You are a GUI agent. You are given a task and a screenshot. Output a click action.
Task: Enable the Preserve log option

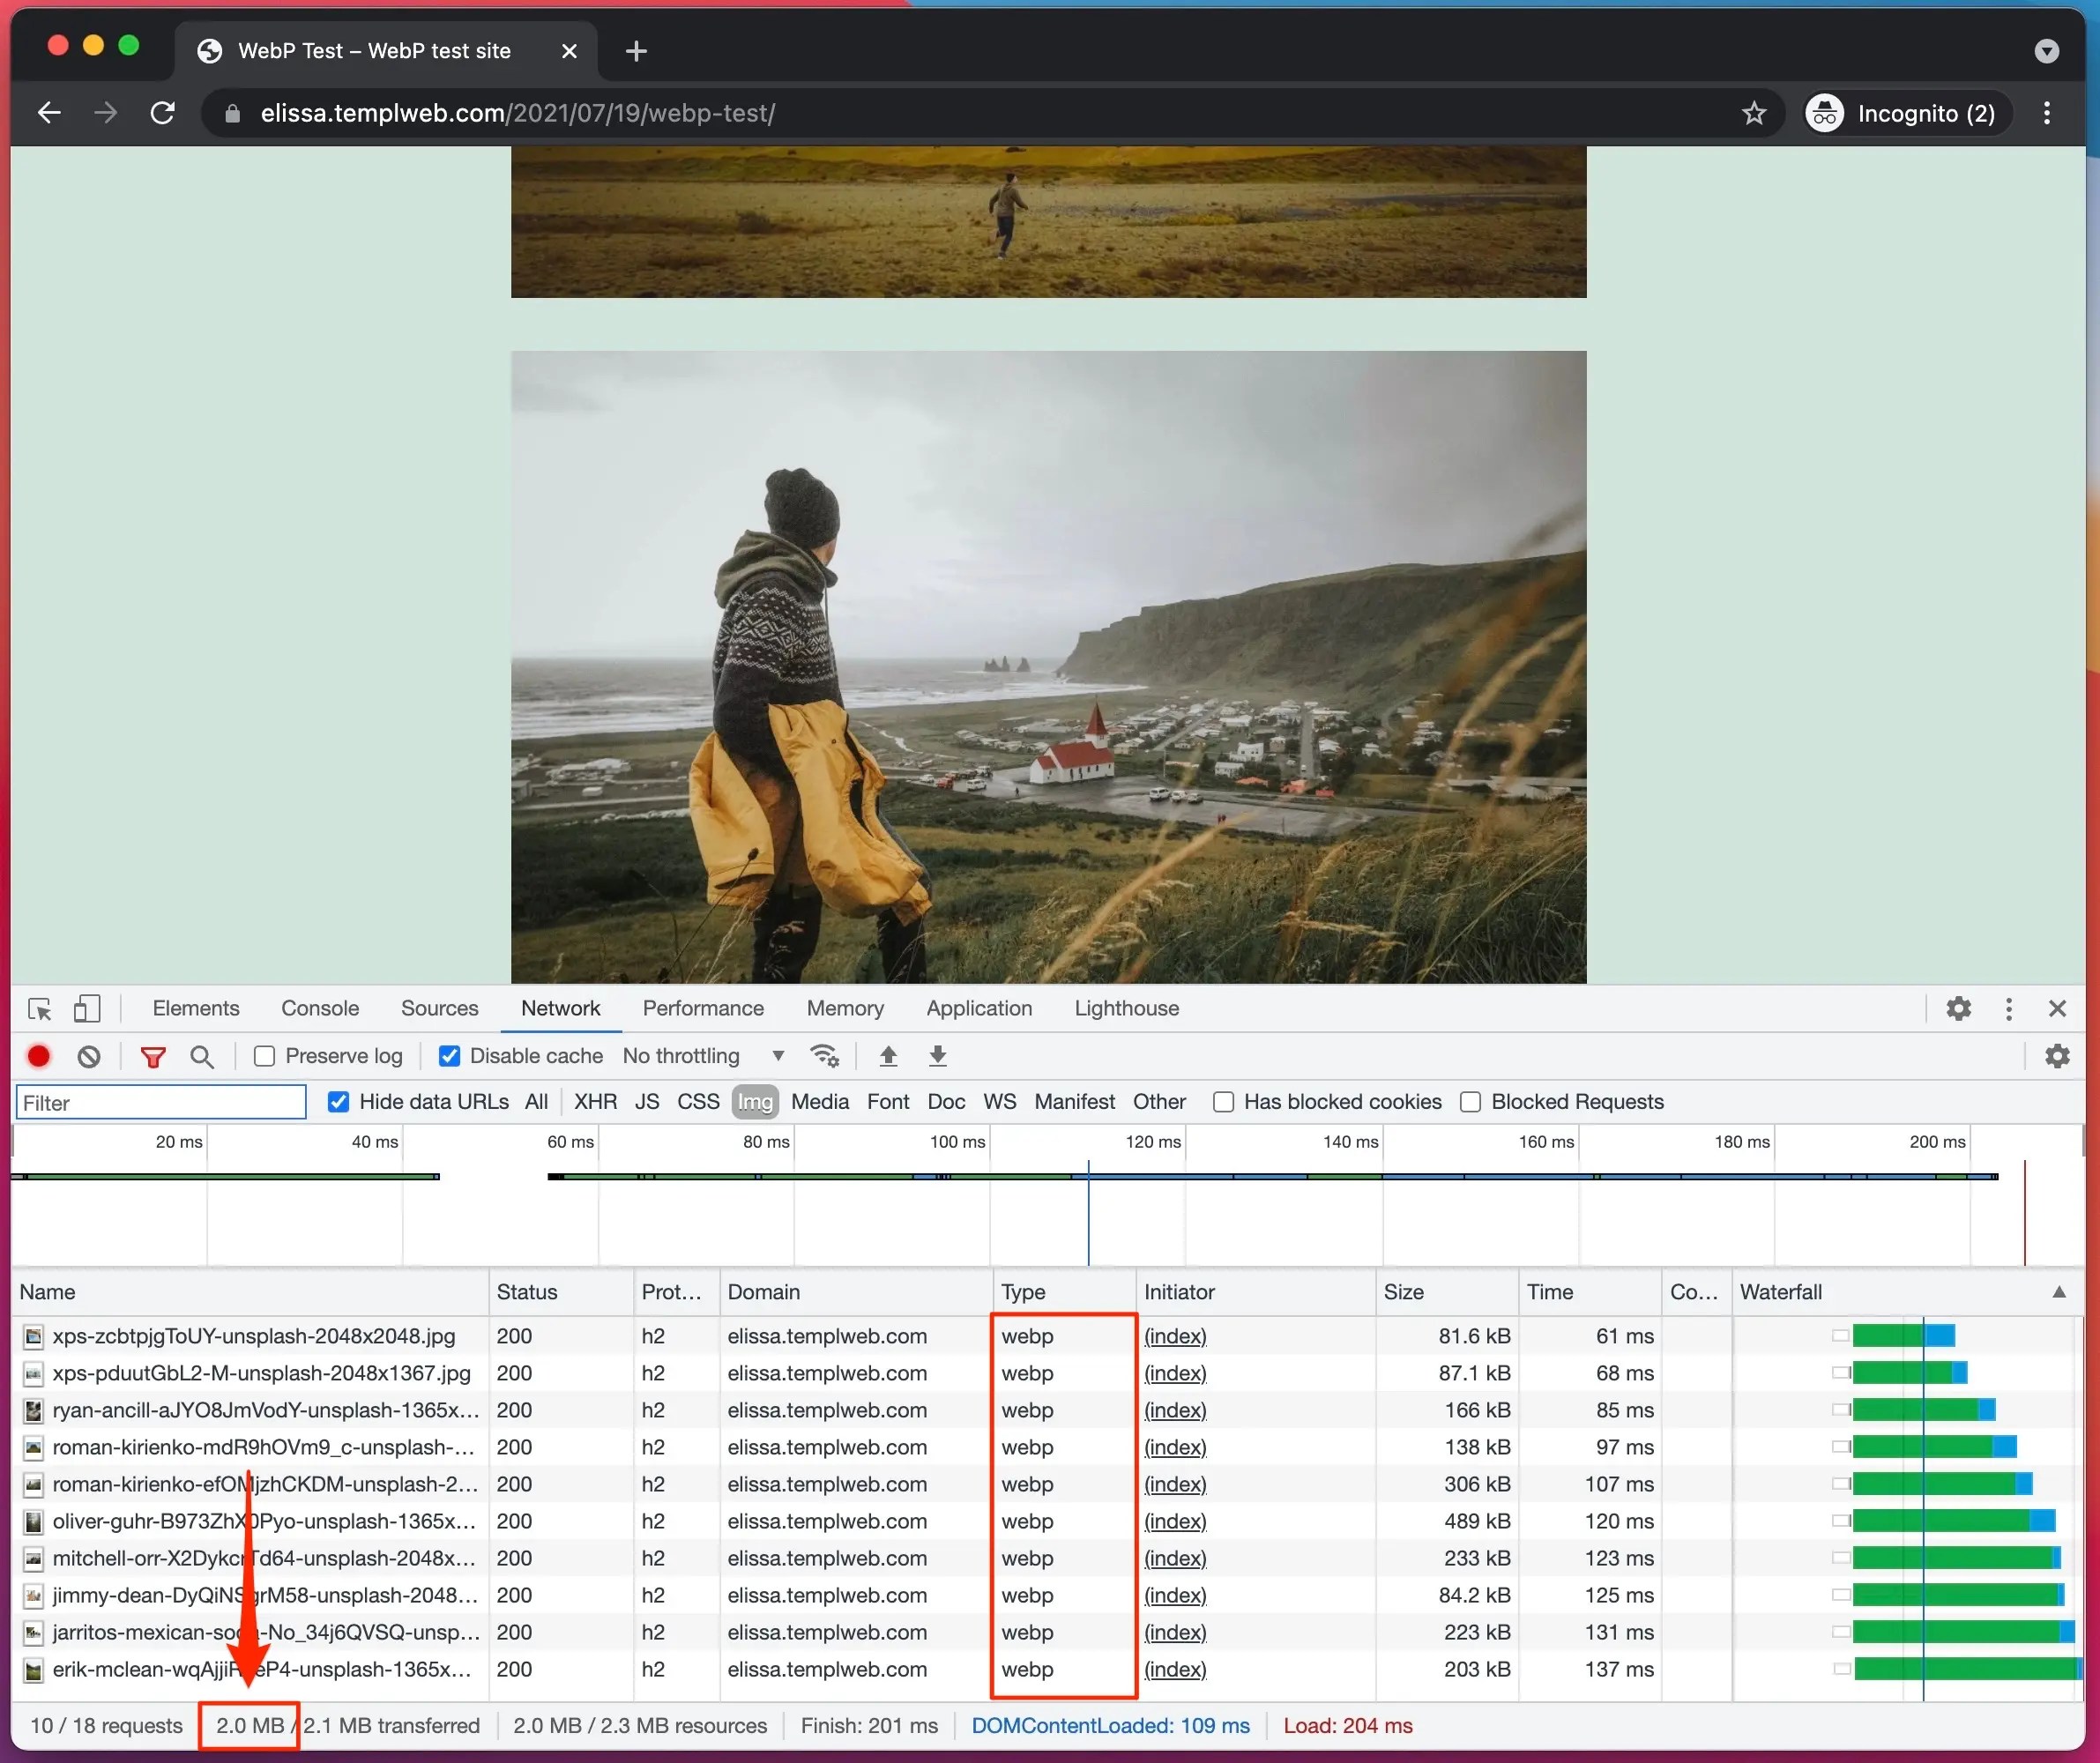tap(264, 1055)
